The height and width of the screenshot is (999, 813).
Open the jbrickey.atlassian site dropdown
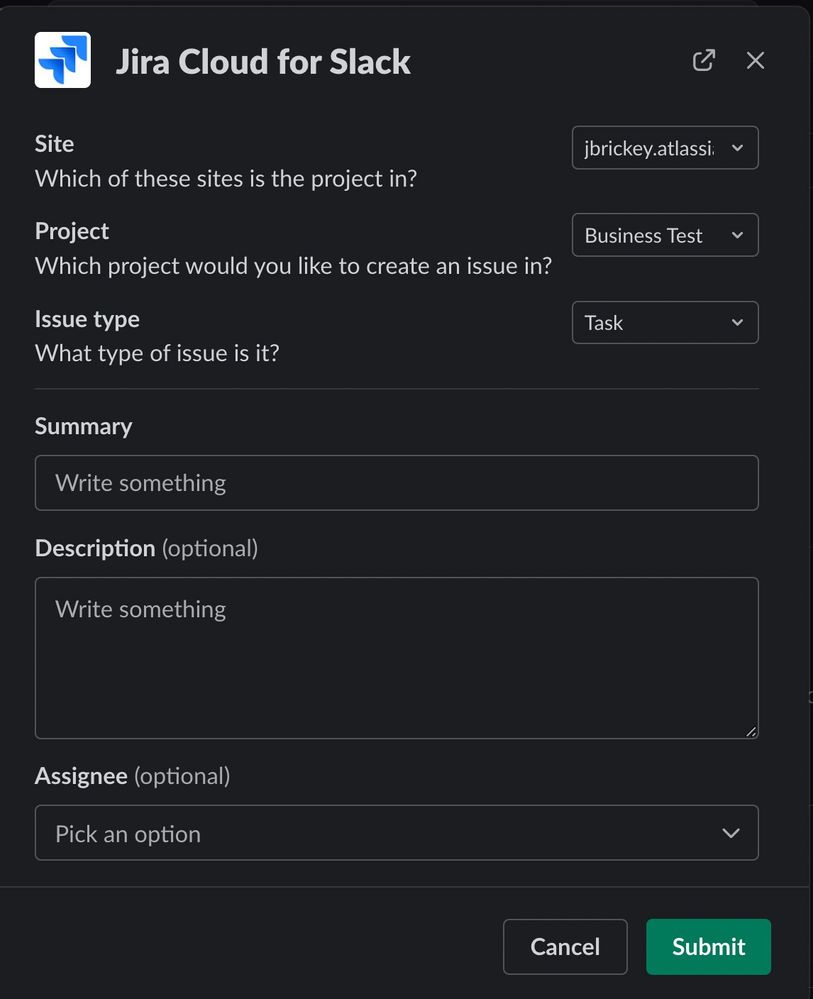tap(665, 148)
